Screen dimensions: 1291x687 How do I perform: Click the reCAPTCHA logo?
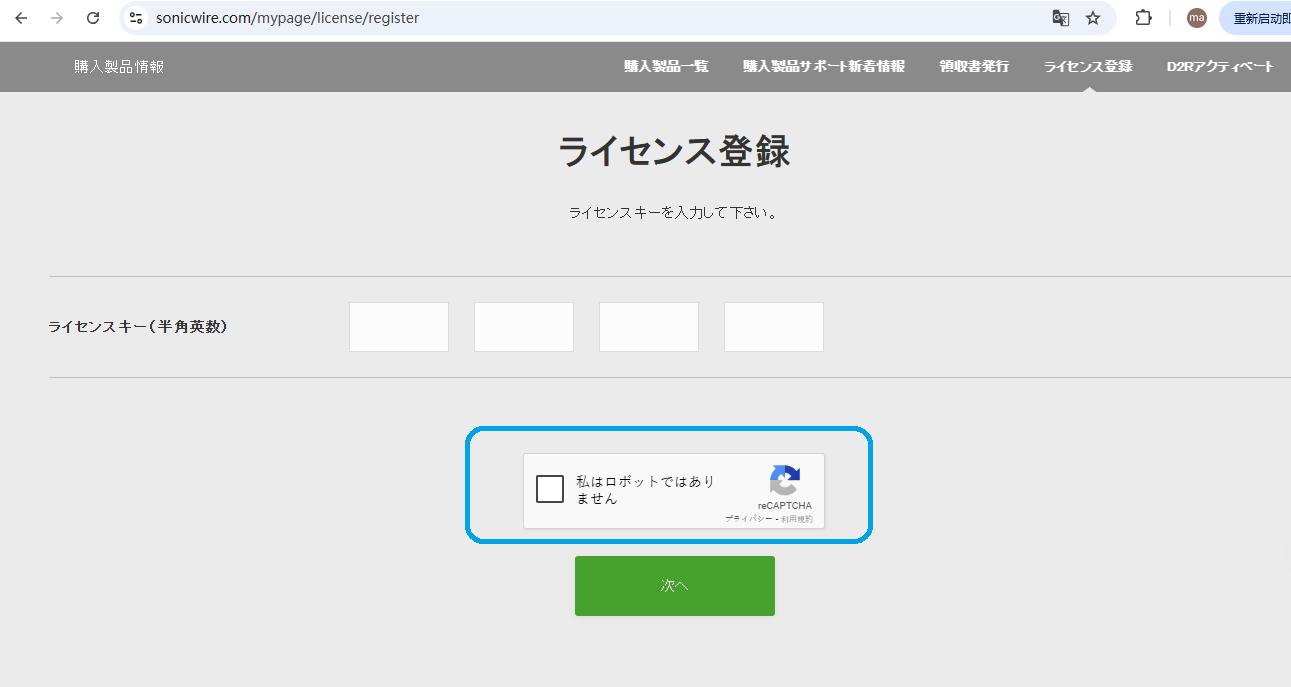pyautogui.click(x=784, y=481)
